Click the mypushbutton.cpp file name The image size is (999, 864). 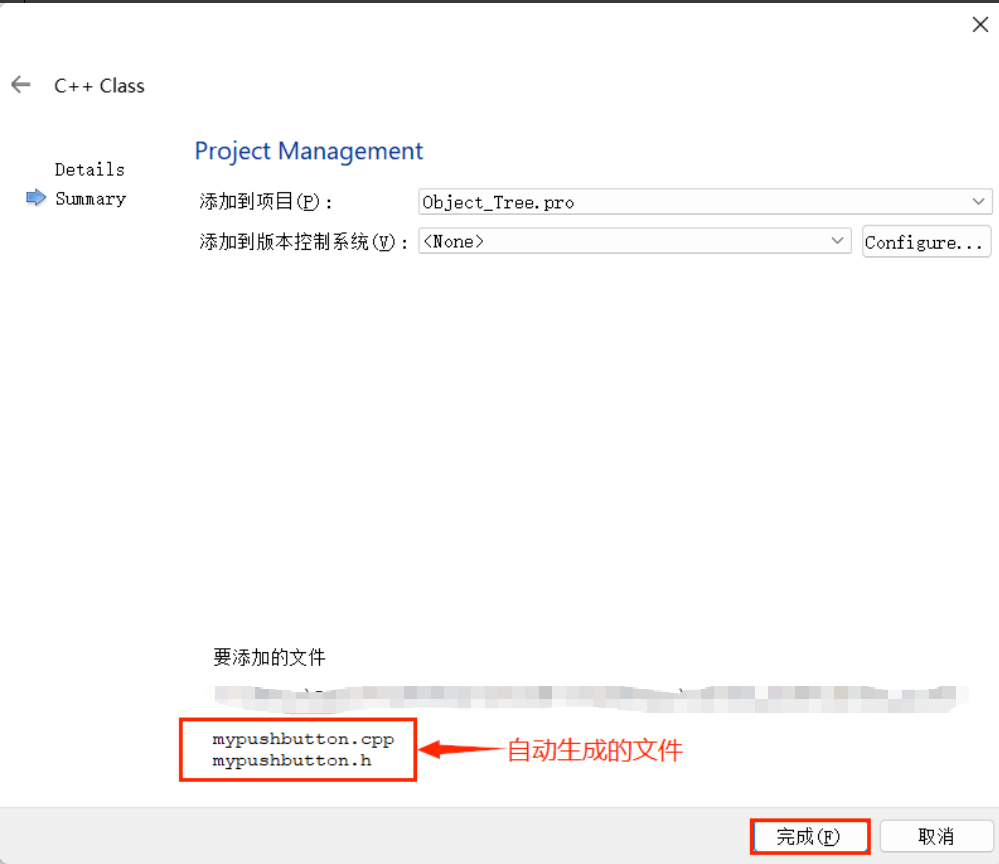(303, 739)
